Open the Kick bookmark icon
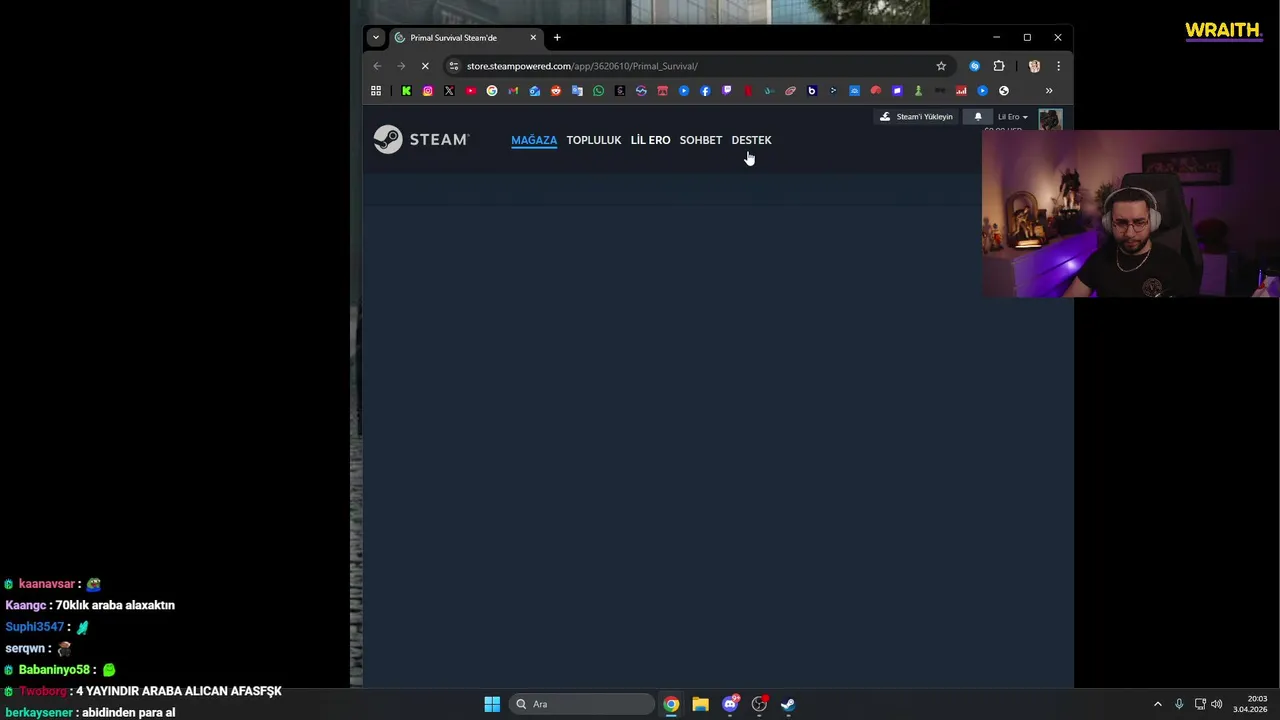 click(x=406, y=91)
